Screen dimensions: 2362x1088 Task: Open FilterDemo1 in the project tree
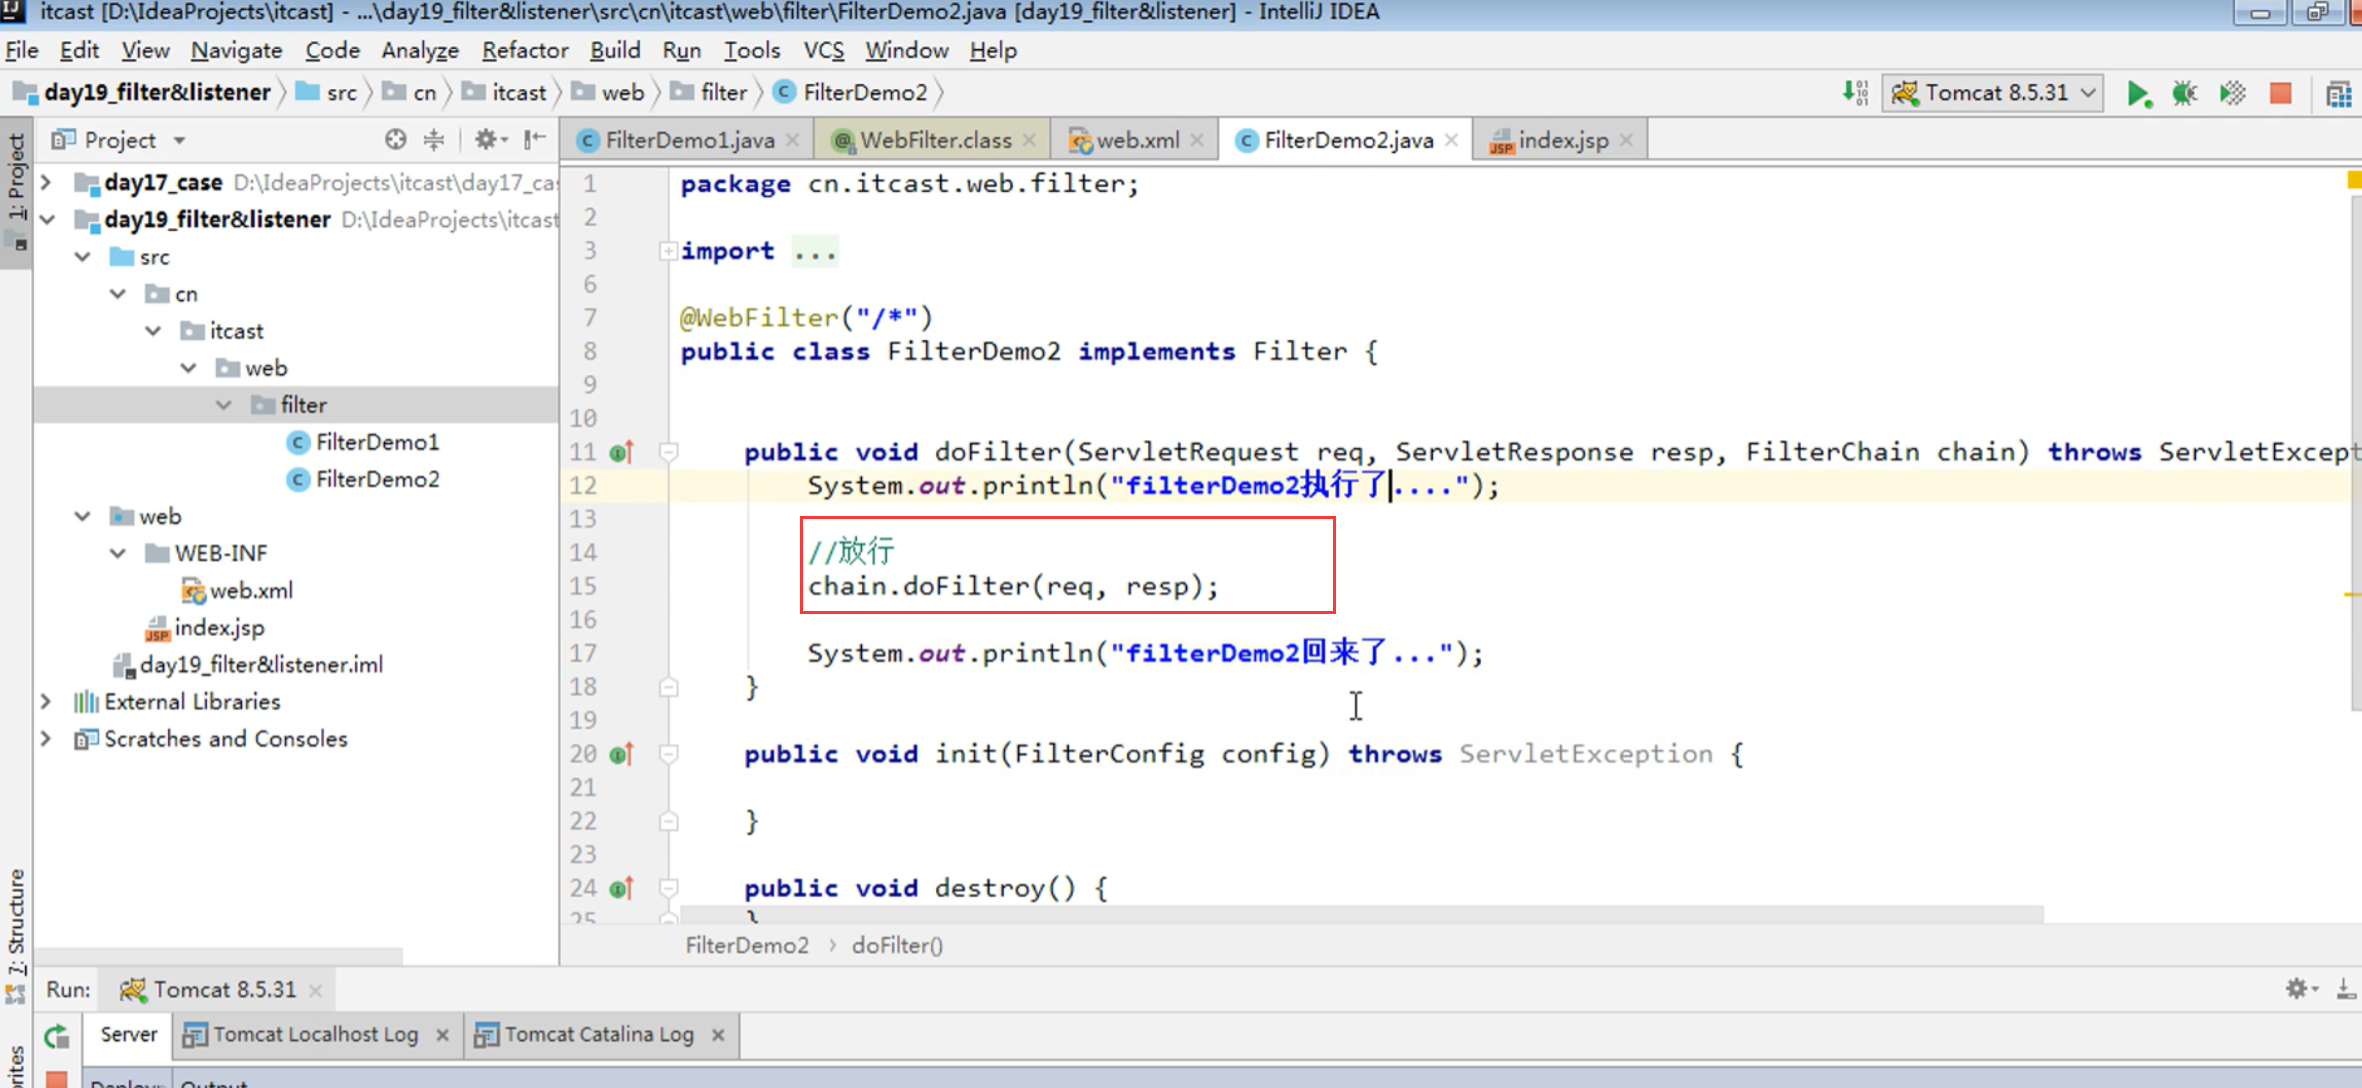[x=377, y=442]
